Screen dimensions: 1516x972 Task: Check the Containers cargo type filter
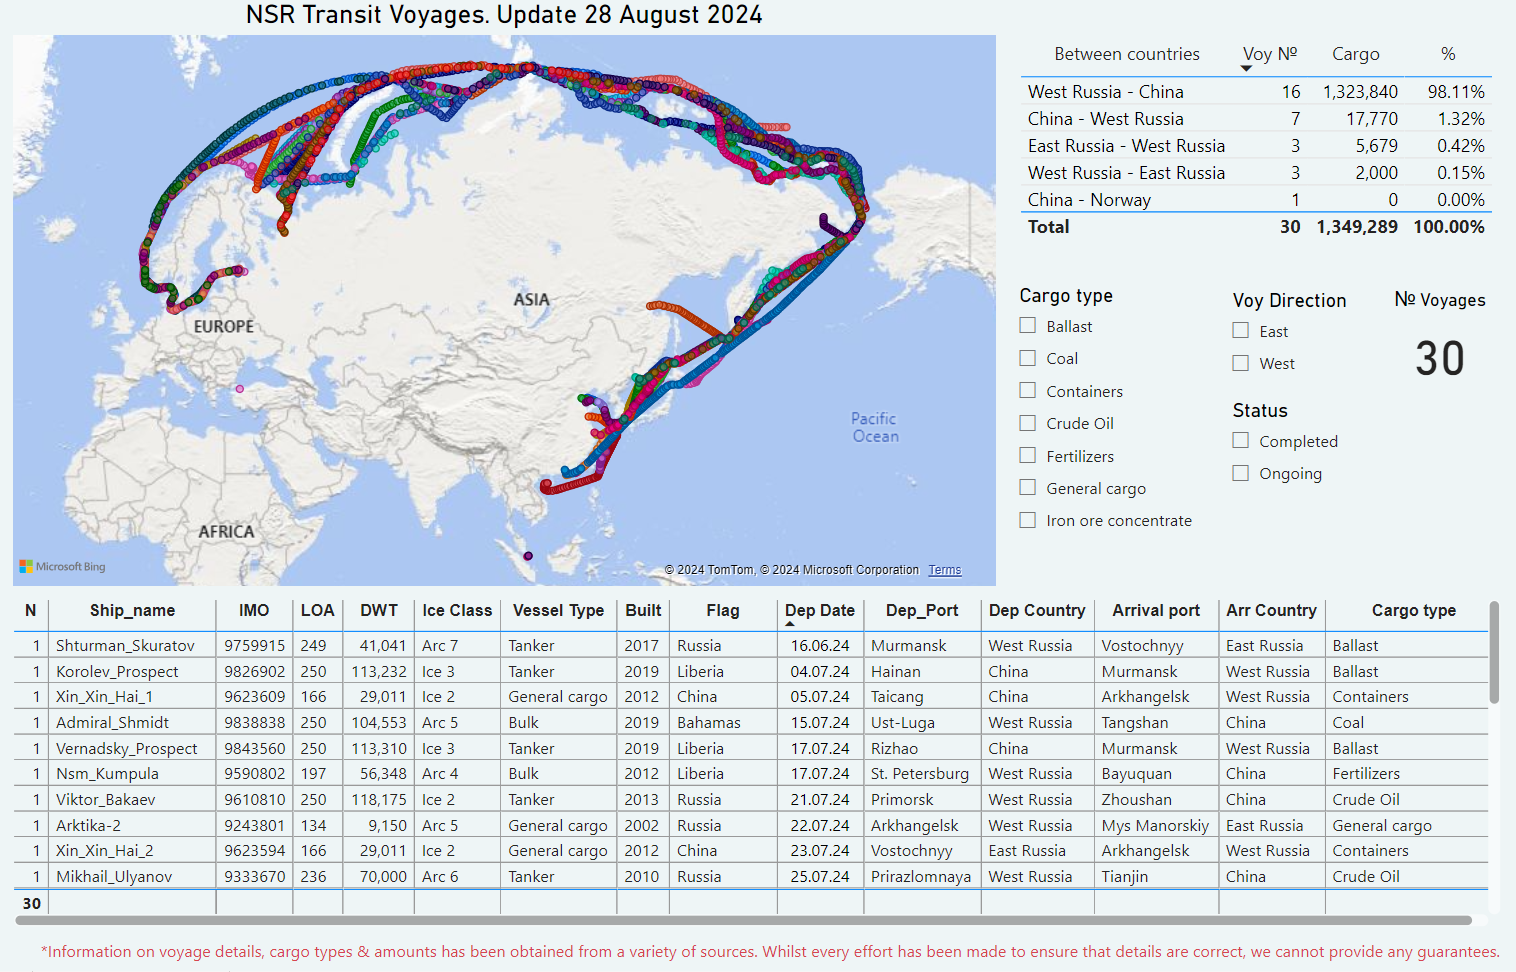[1027, 390]
